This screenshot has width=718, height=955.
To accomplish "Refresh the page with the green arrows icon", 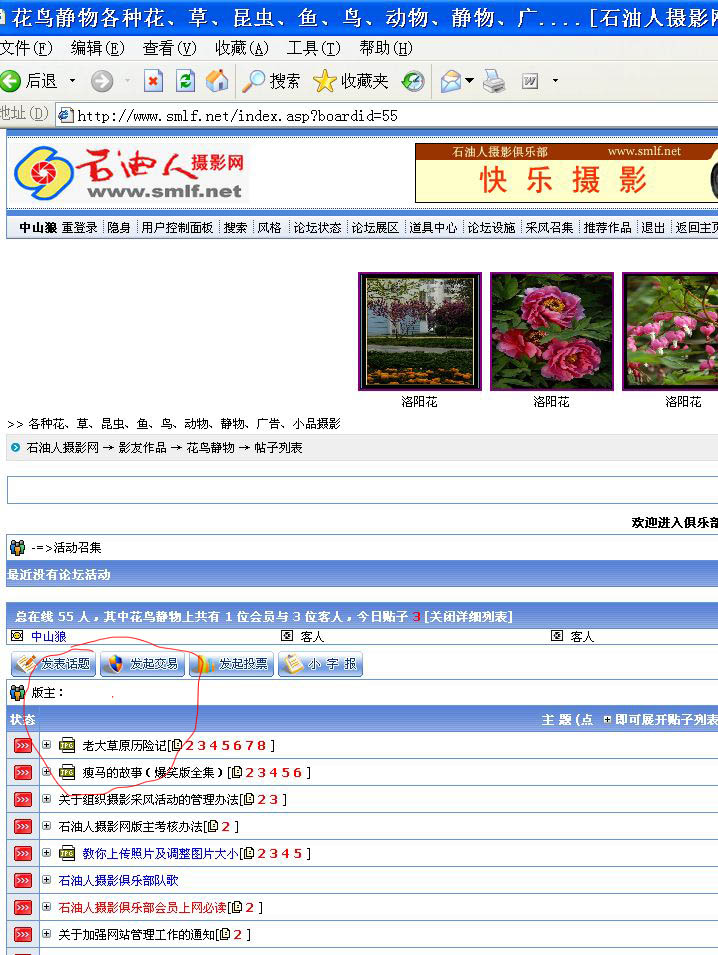I will point(185,81).
